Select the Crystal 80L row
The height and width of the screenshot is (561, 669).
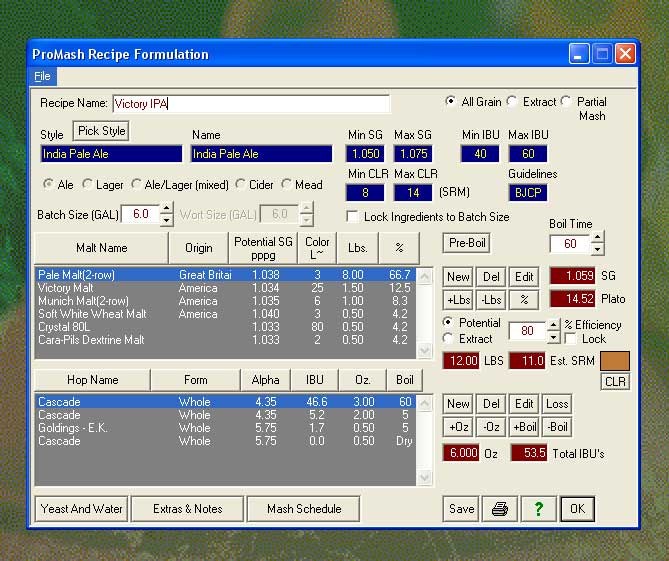[x=225, y=327]
